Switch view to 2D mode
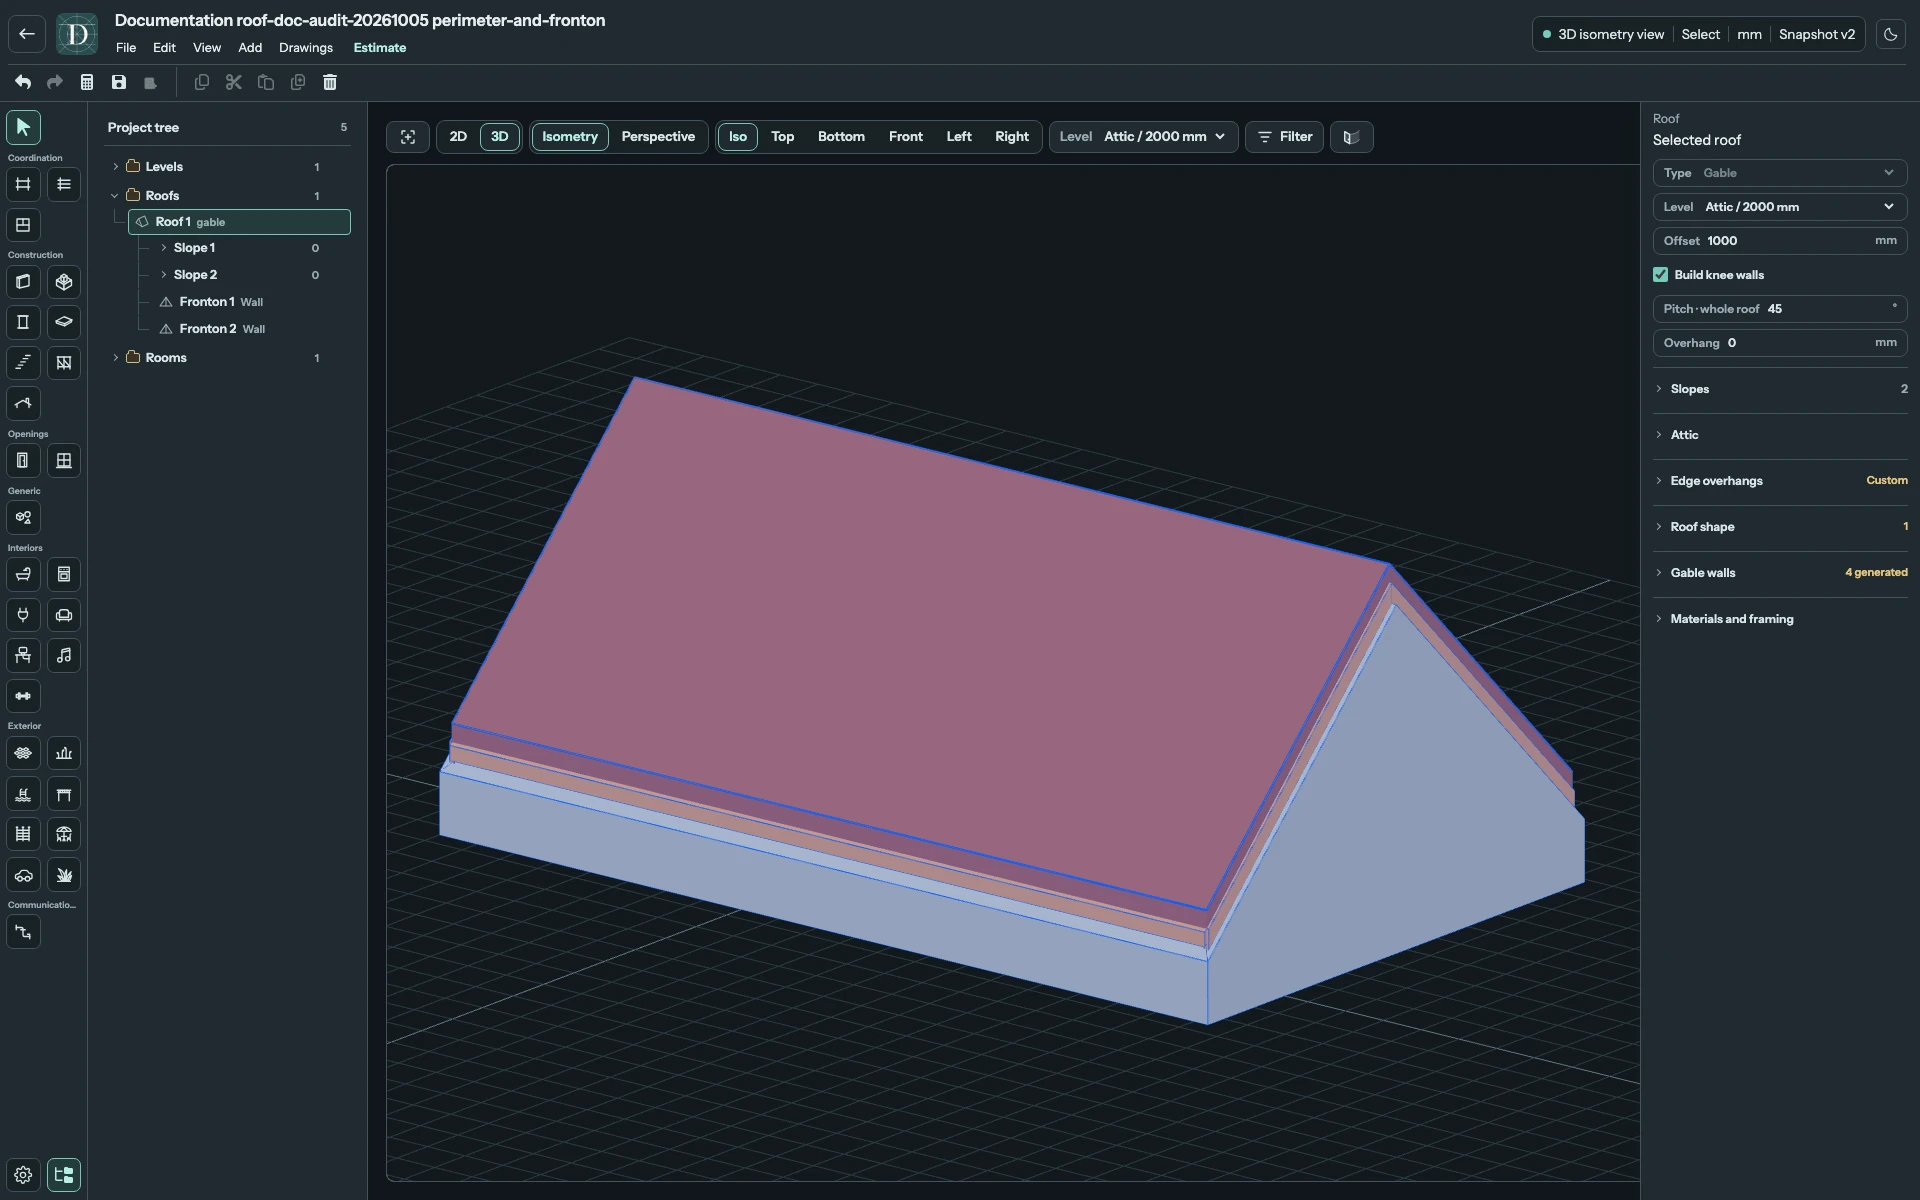The image size is (1920, 1200). (x=458, y=137)
